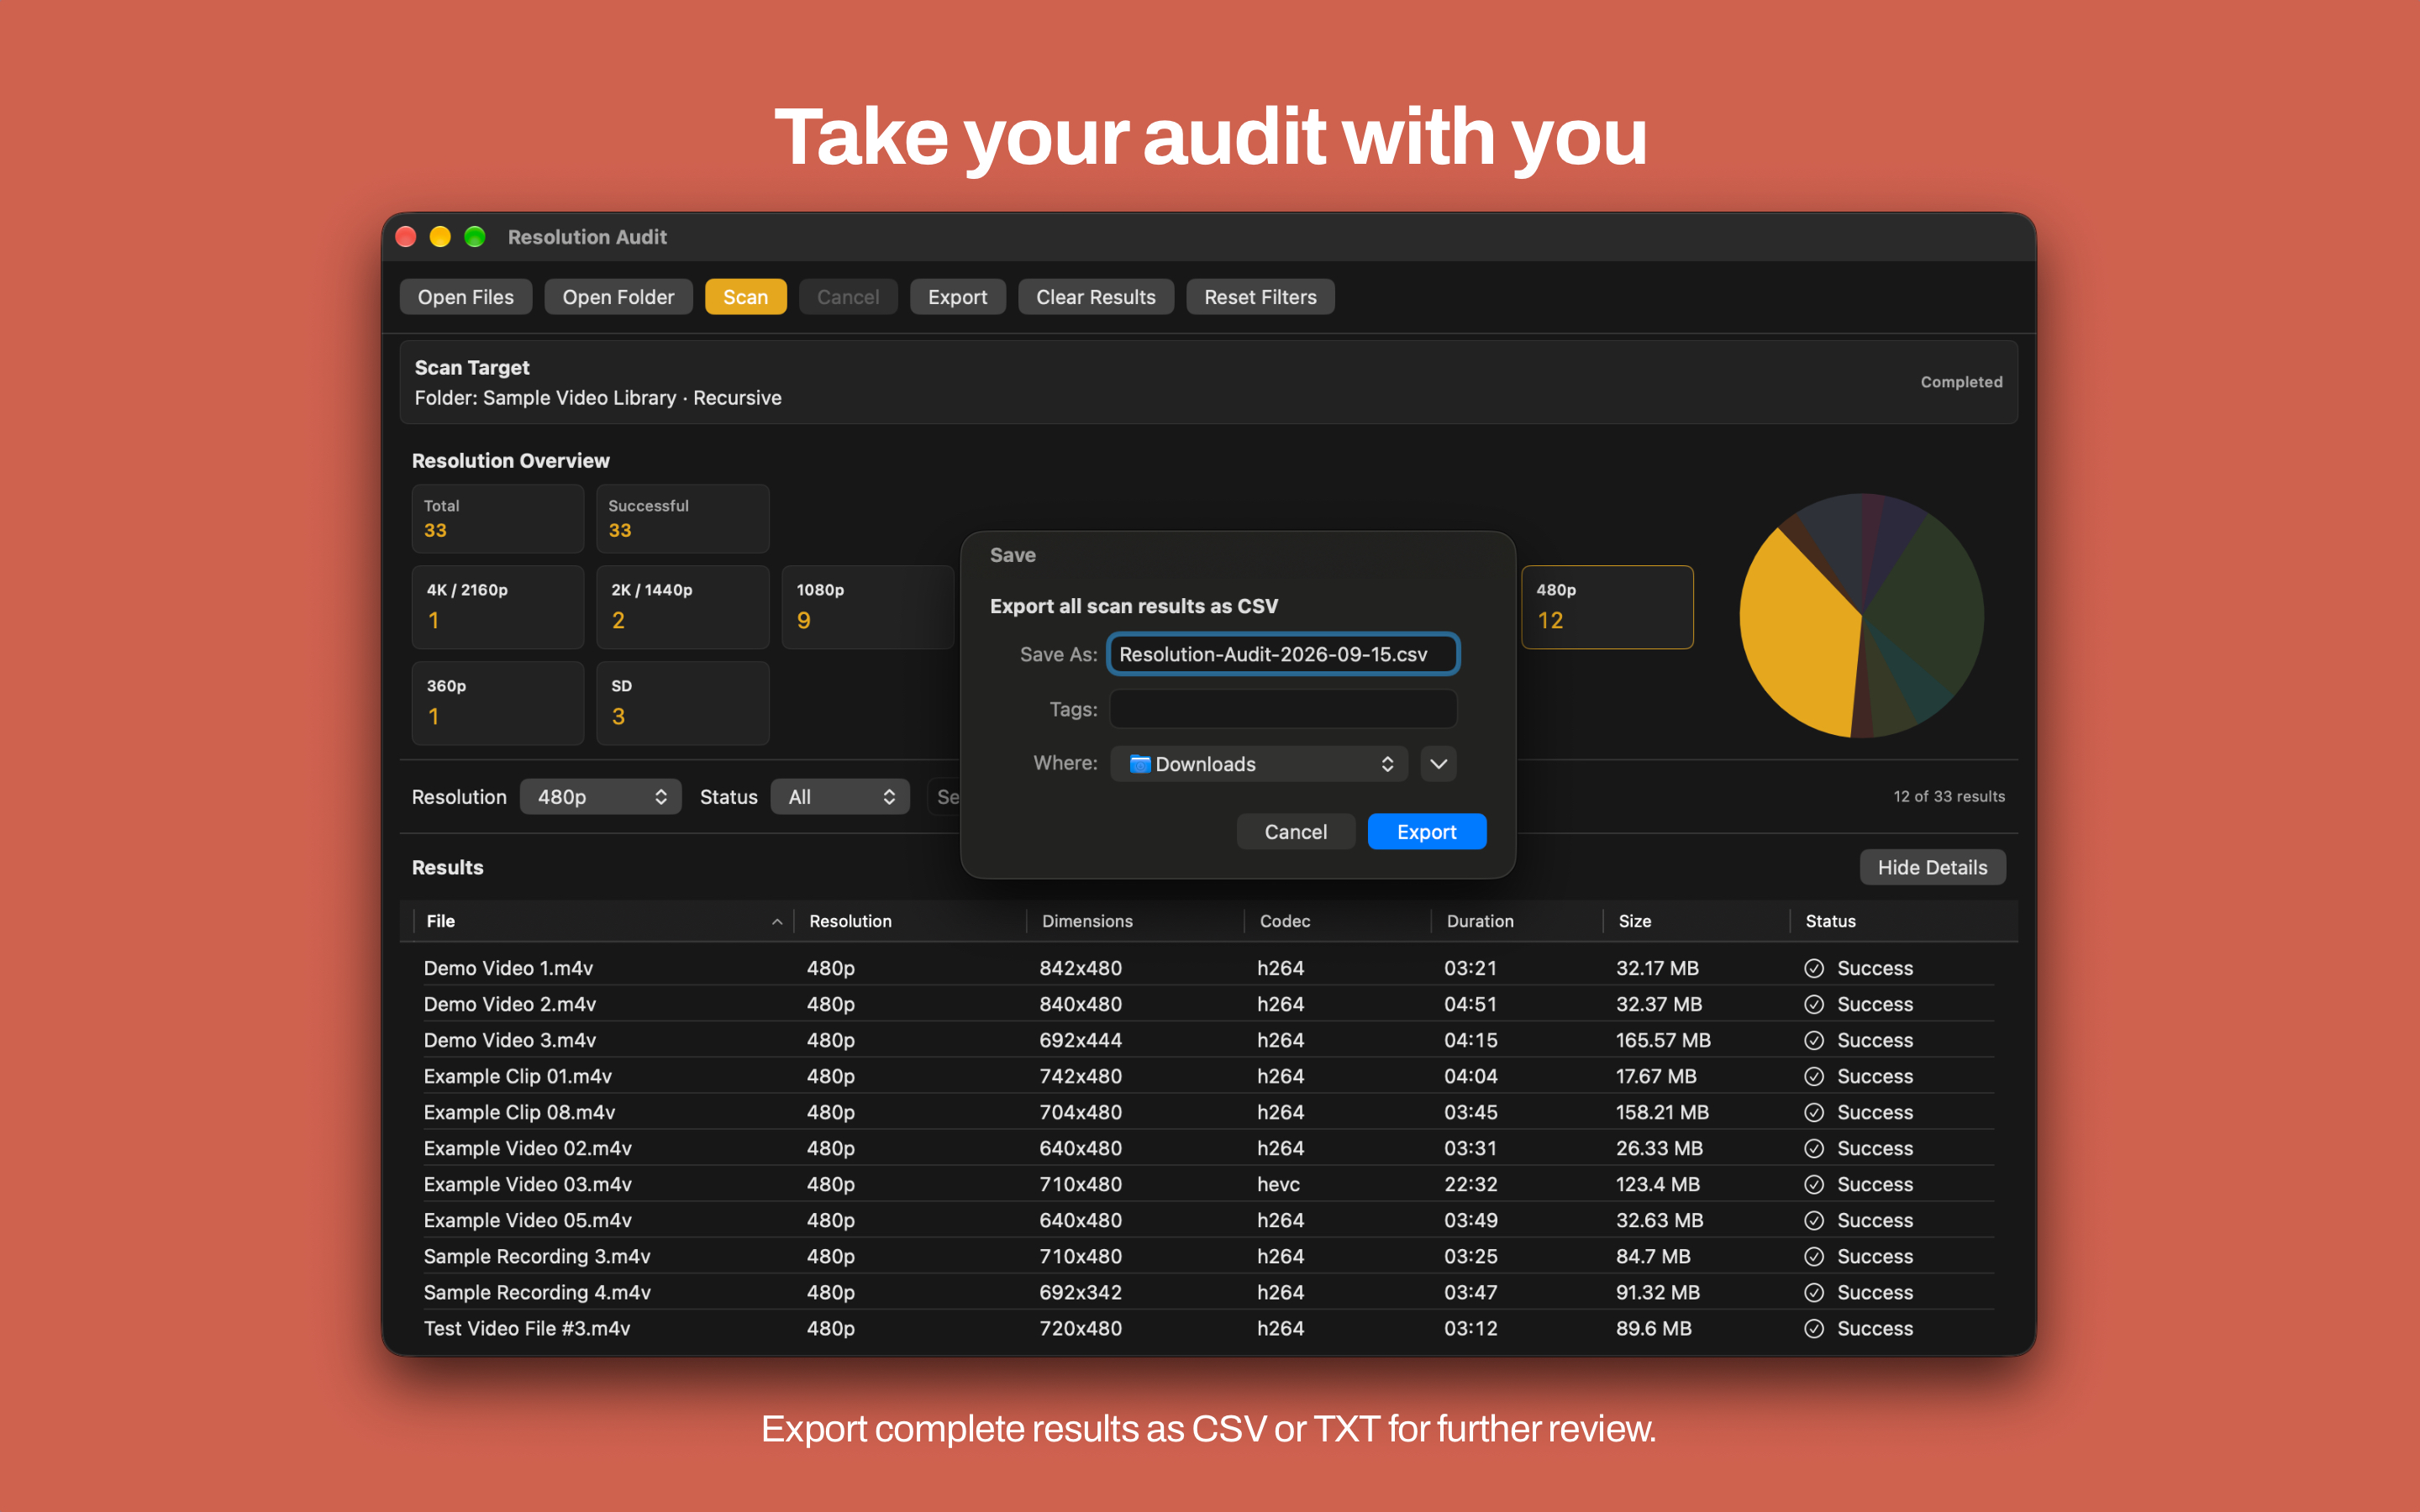Select the Demo Video 1.m4v row
The height and width of the screenshot is (1512, 2420).
[x=1208, y=968]
